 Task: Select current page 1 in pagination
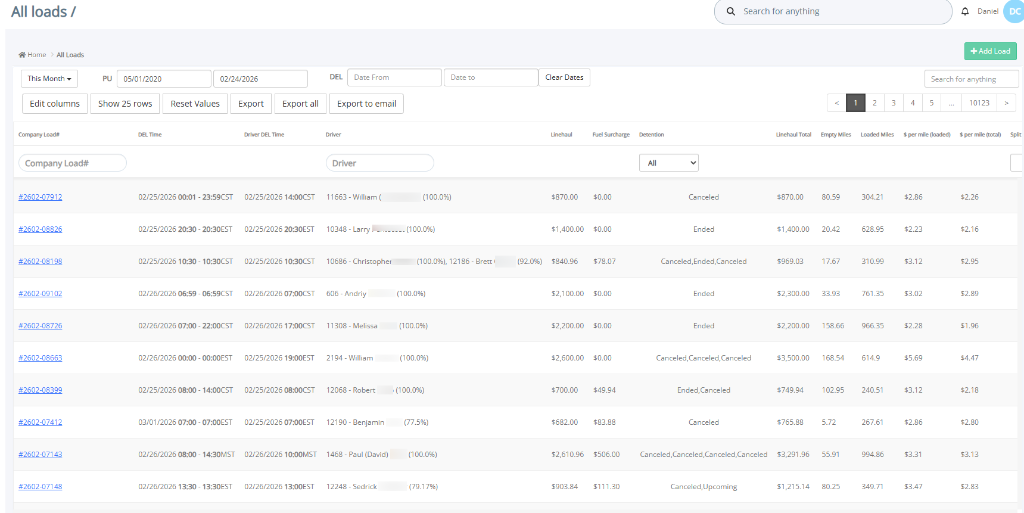[x=856, y=102]
